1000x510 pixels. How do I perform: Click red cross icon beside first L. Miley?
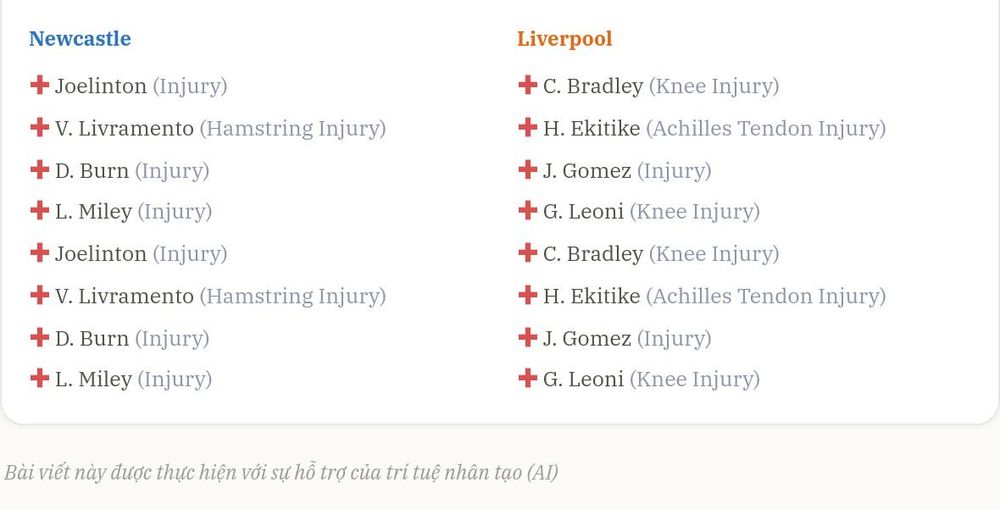point(40,210)
